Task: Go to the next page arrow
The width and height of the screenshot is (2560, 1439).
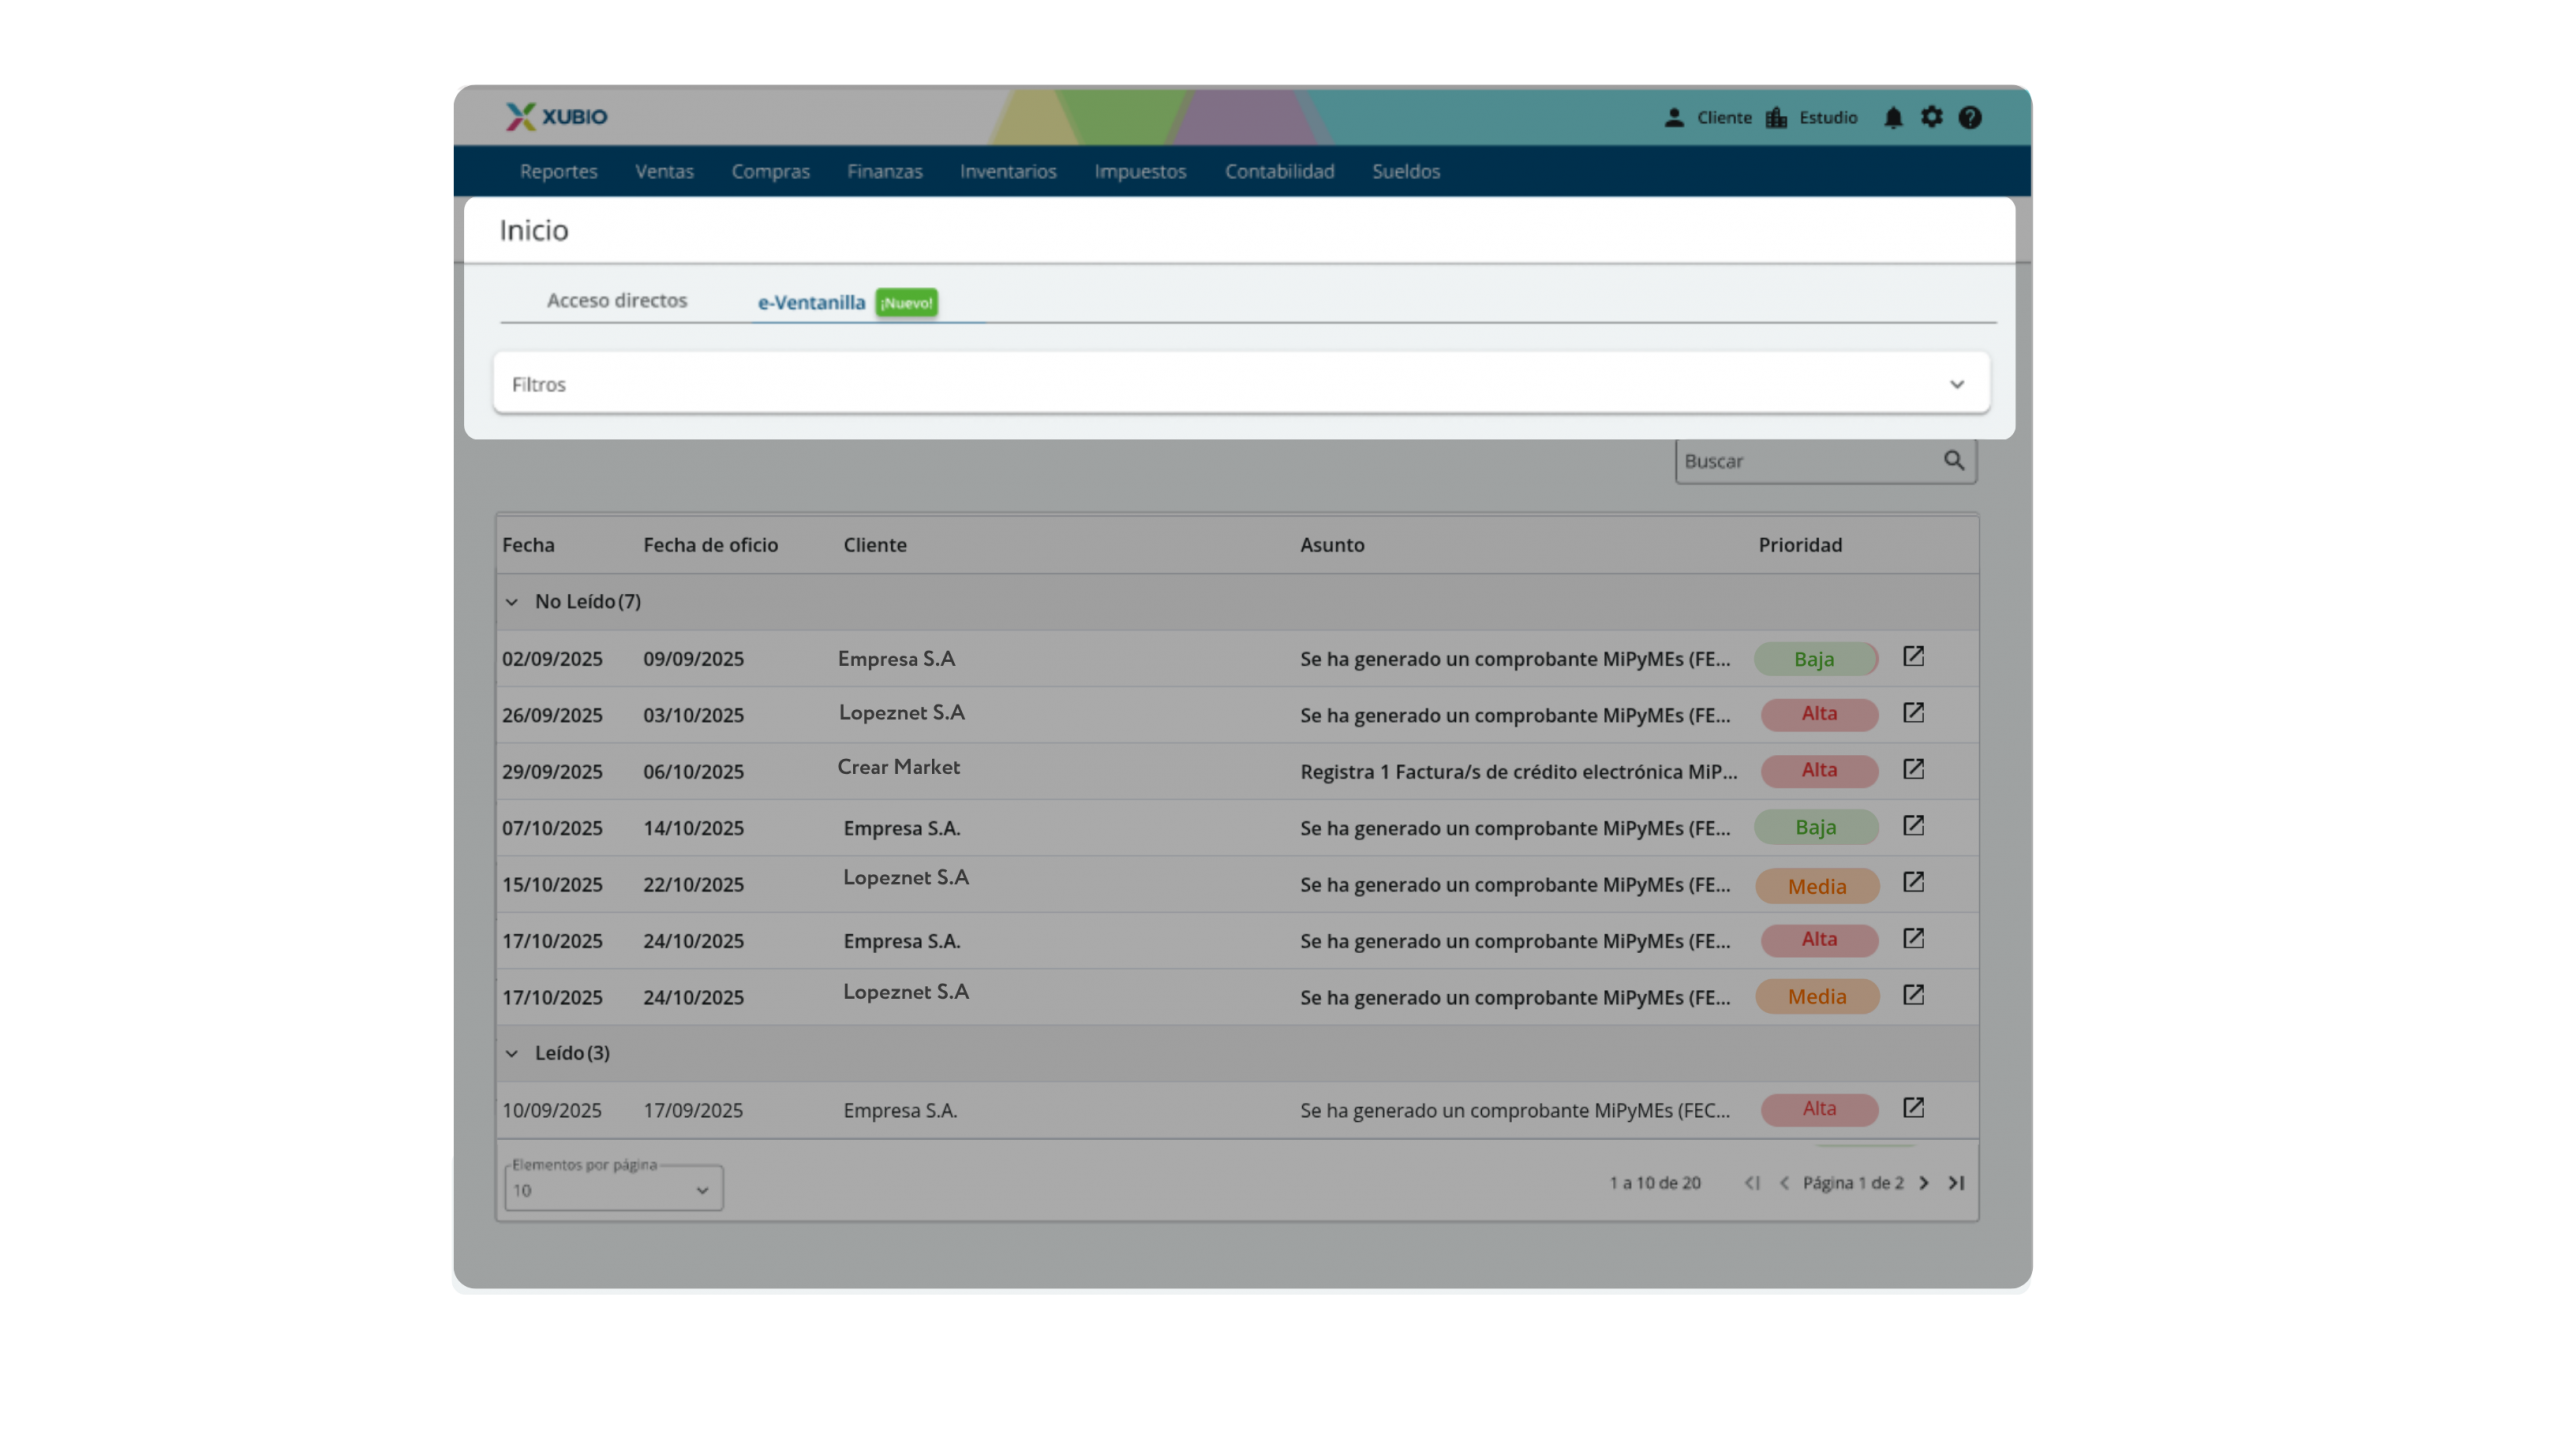Action: pyautogui.click(x=1923, y=1183)
